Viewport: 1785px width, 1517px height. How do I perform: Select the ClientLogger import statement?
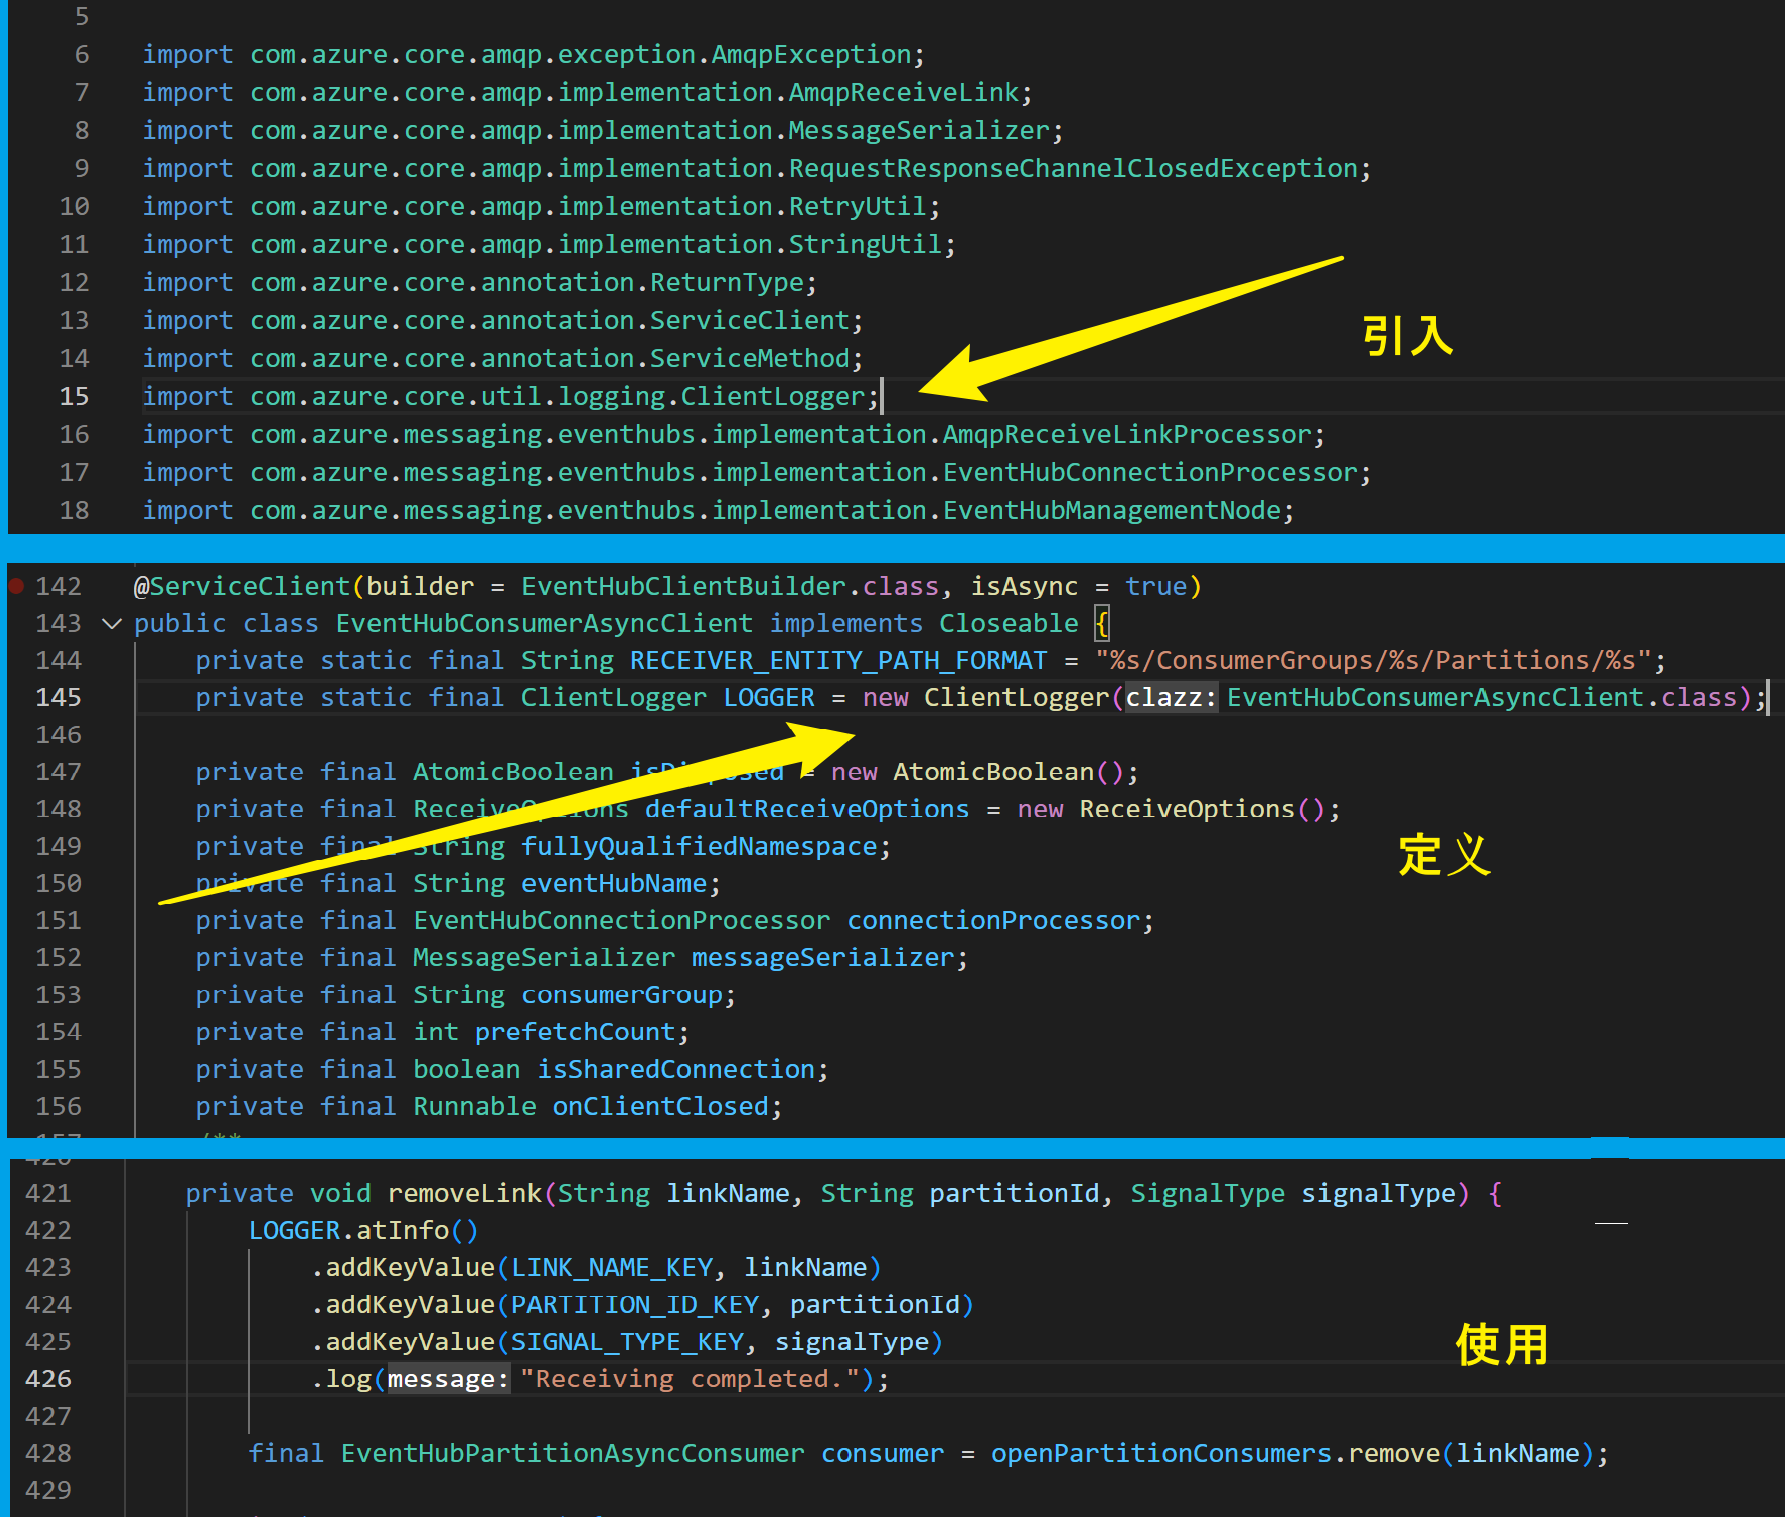pyautogui.click(x=510, y=396)
